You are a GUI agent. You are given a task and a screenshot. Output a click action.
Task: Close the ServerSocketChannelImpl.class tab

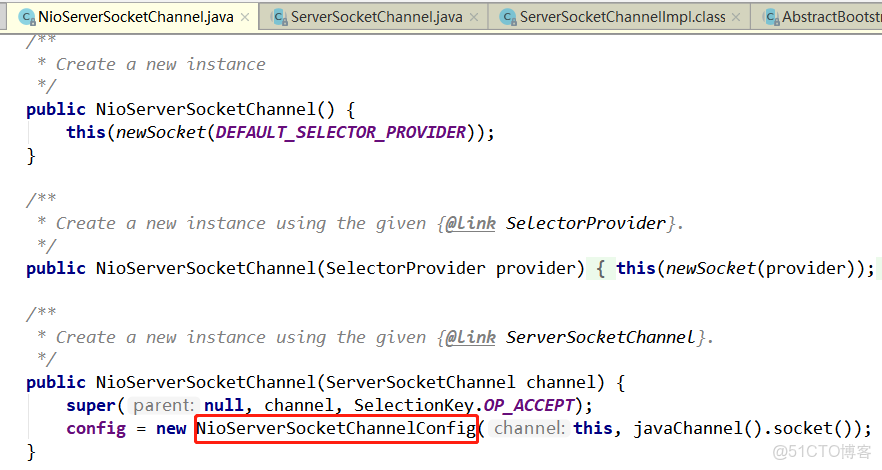(736, 17)
